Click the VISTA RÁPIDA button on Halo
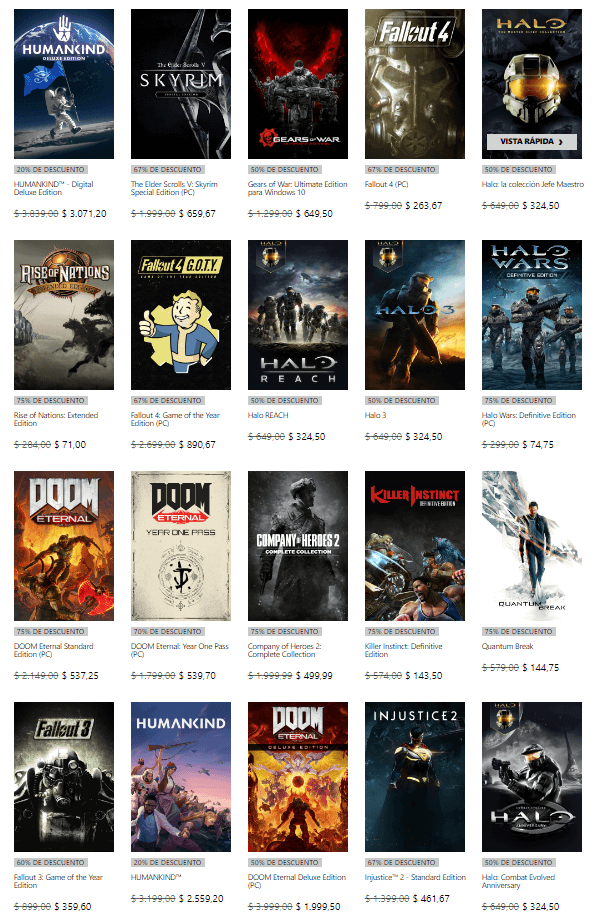The image size is (609, 923). tap(531, 142)
